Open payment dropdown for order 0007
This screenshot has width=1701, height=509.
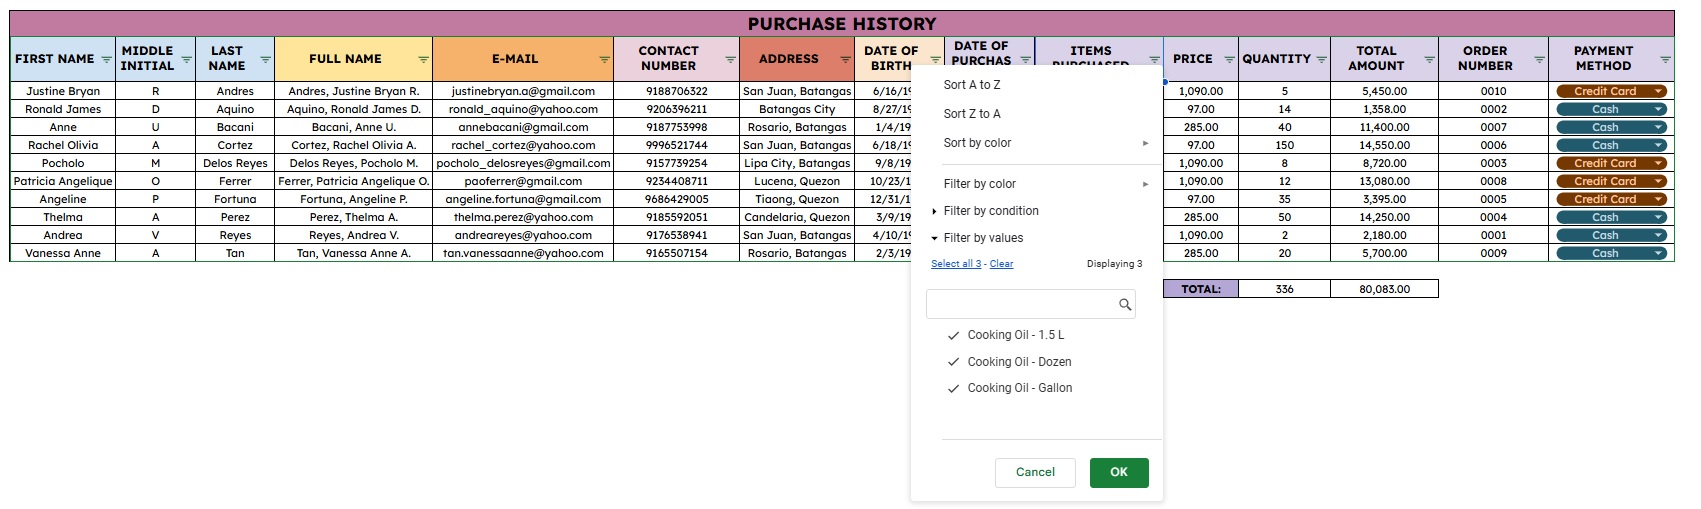(1659, 127)
